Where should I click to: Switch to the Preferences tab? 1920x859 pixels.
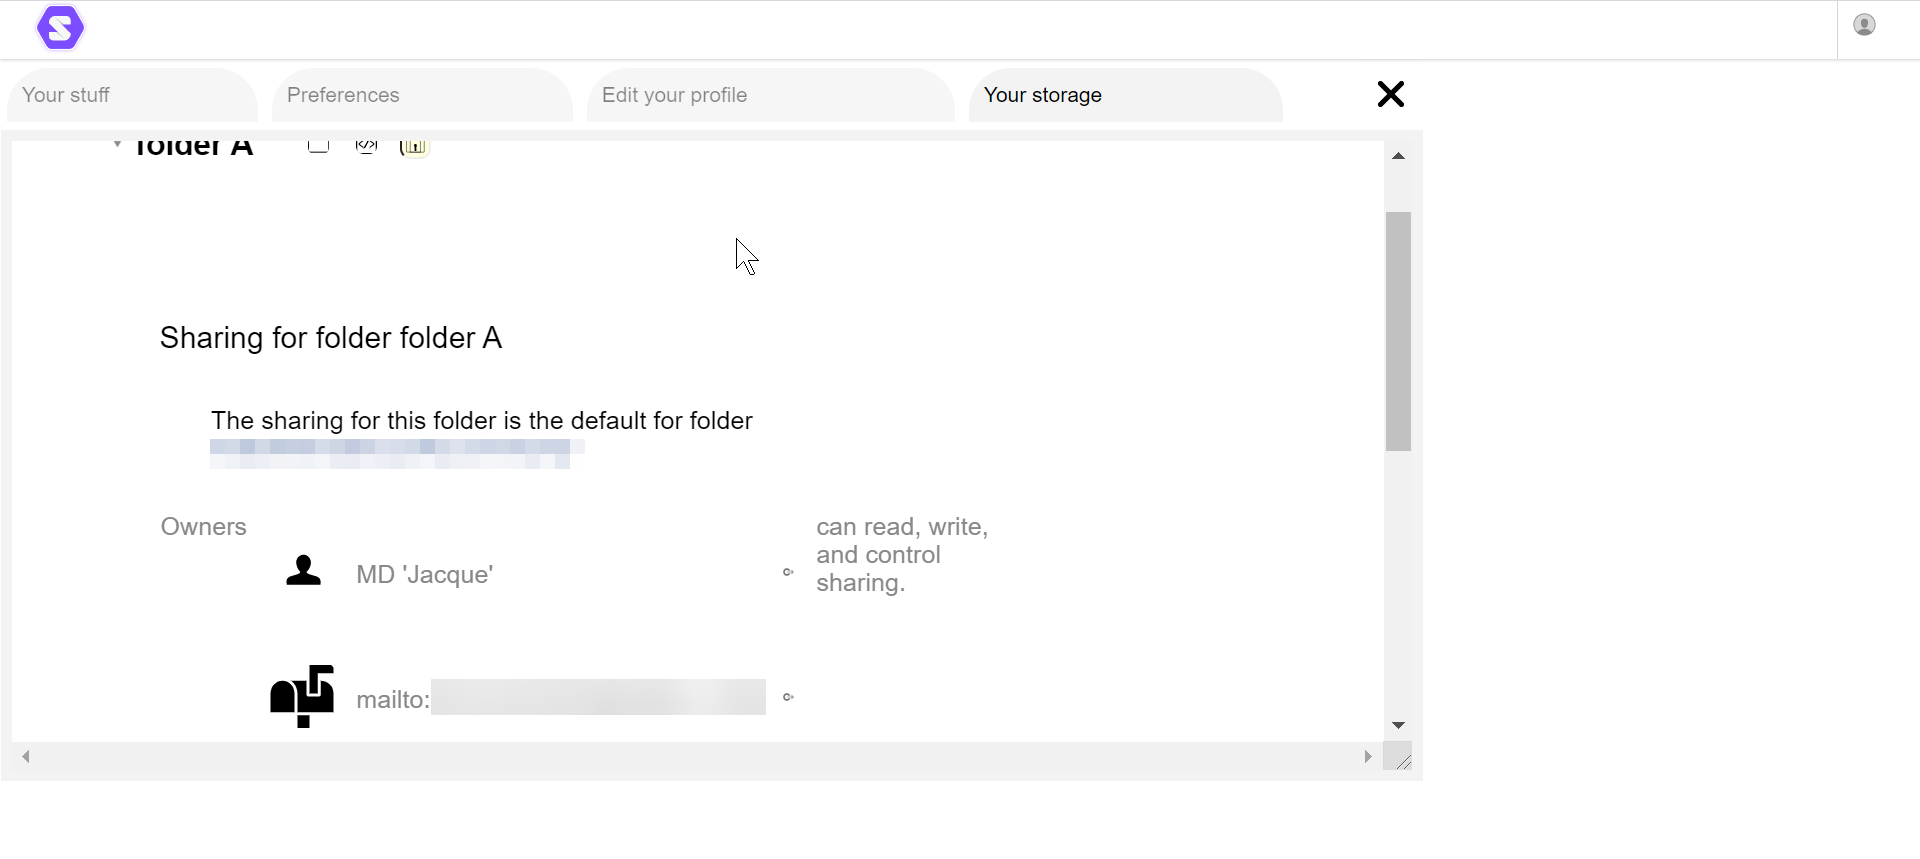tap(343, 95)
